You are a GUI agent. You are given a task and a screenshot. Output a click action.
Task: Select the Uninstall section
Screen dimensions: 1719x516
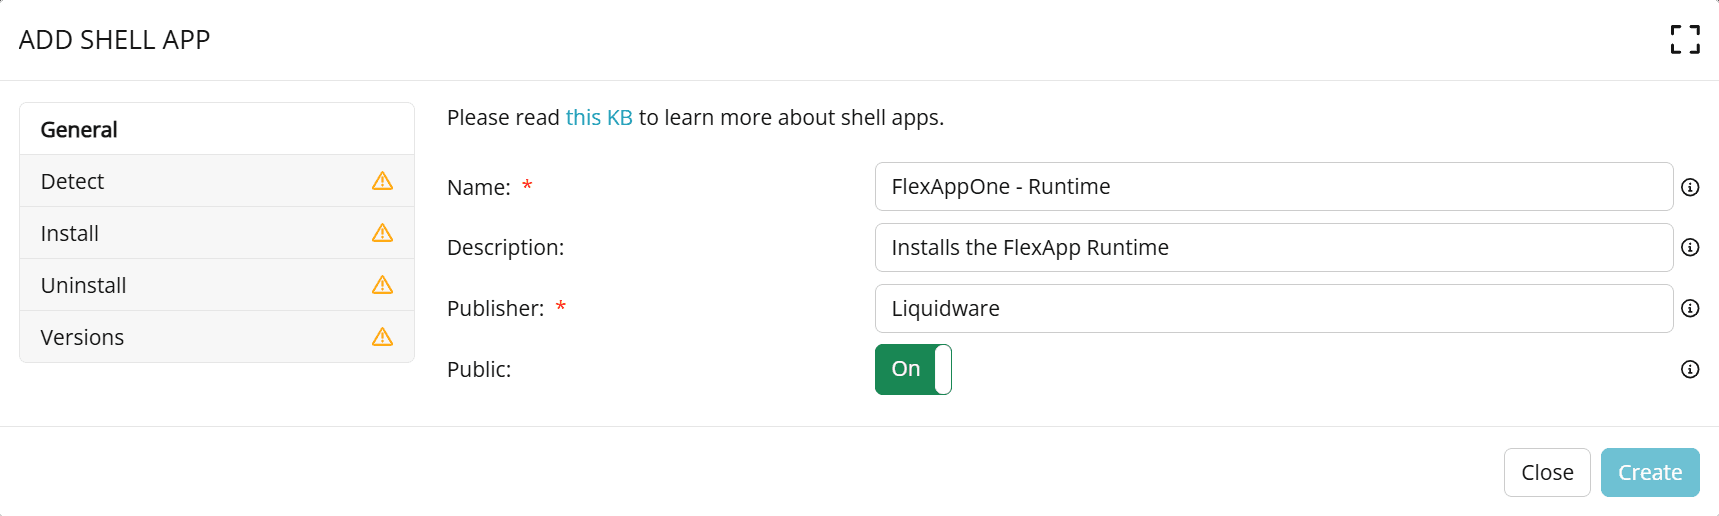tap(84, 286)
